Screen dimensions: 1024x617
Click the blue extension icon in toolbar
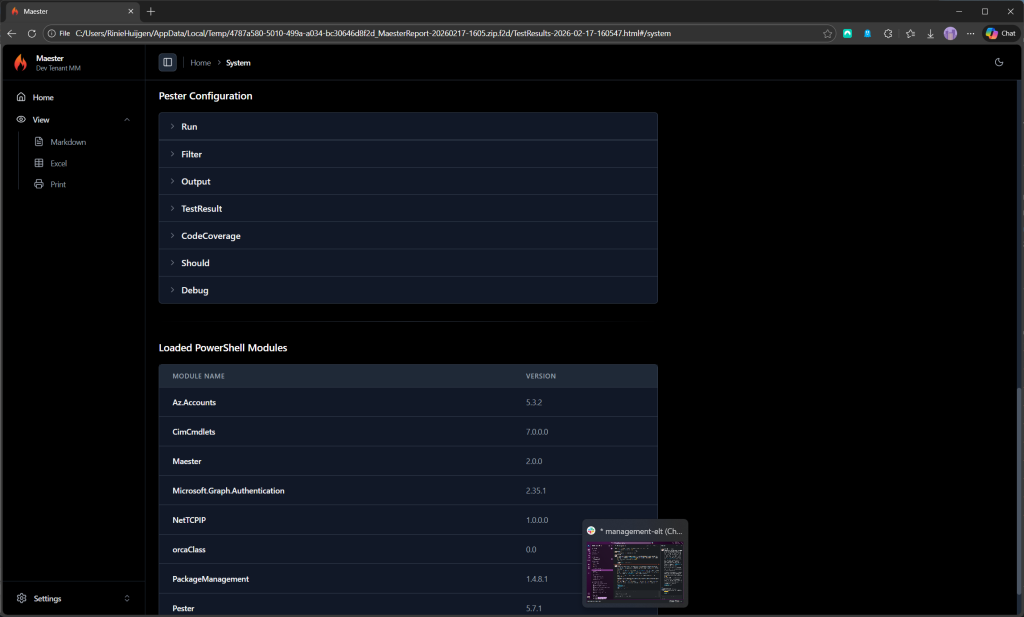(x=867, y=33)
